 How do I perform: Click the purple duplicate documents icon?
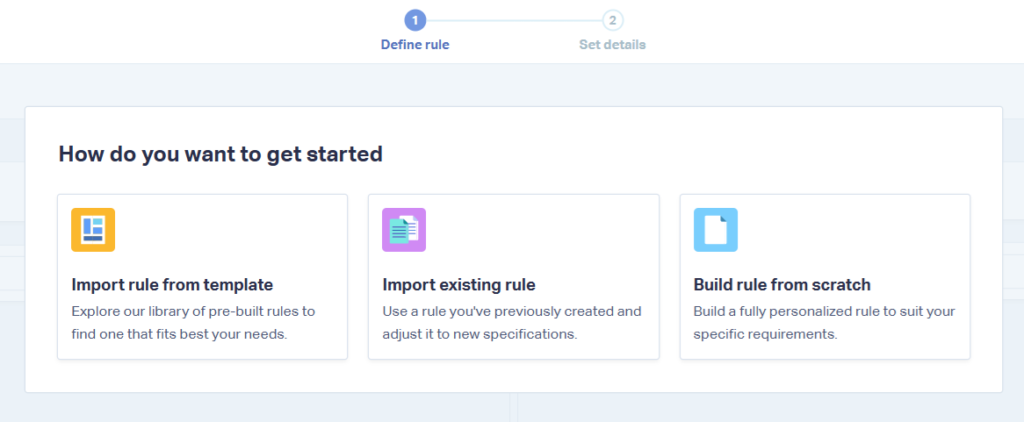404,230
